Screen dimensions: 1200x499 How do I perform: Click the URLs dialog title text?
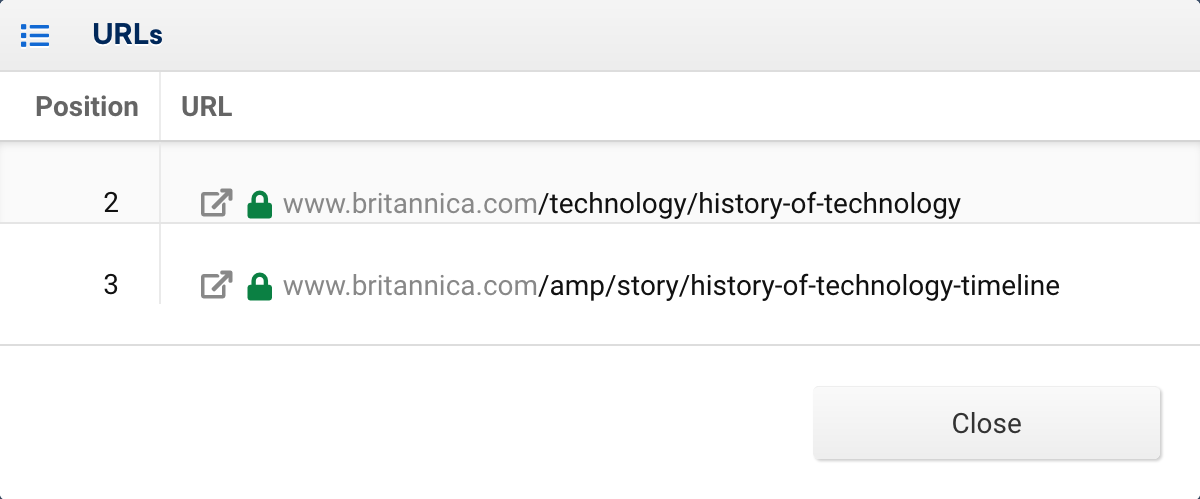click(x=128, y=35)
